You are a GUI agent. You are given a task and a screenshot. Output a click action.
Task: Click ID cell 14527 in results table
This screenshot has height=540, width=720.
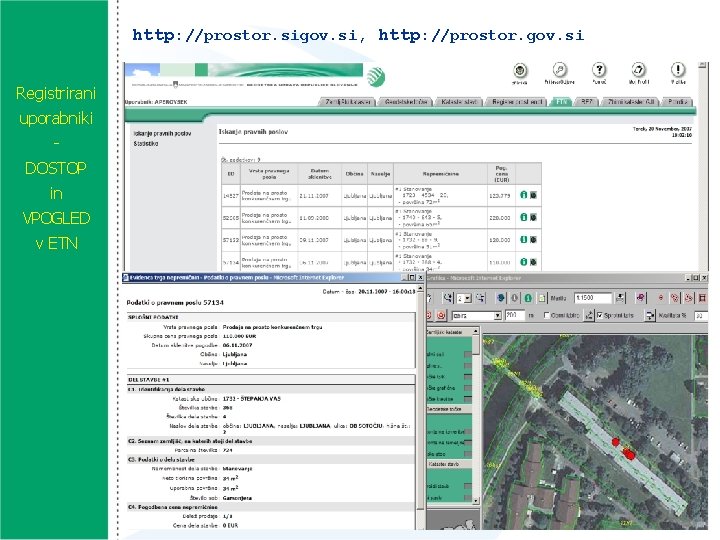click(230, 196)
